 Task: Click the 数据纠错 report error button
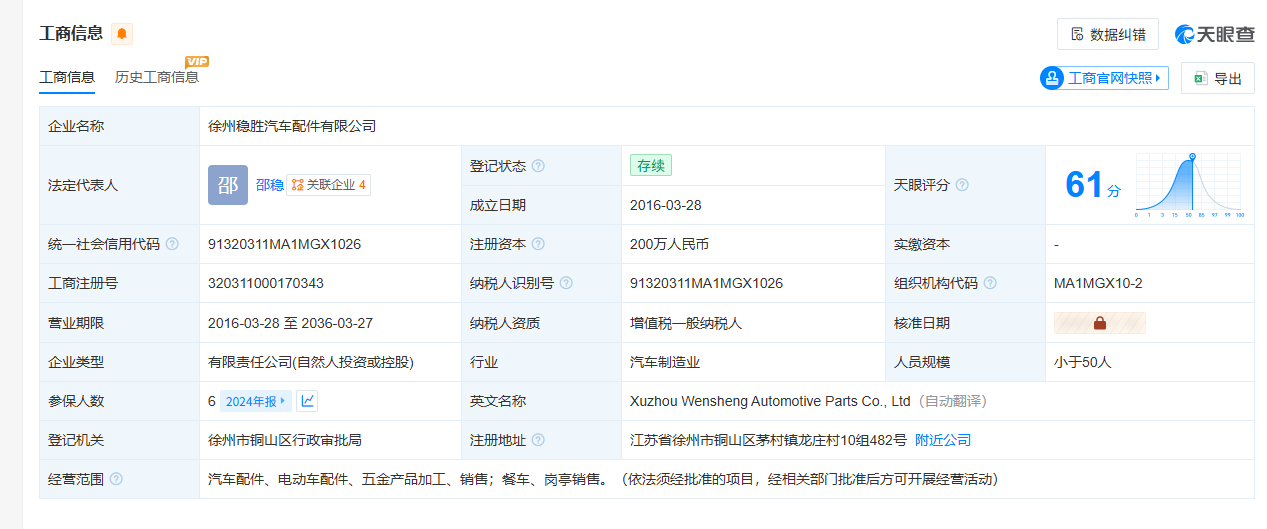click(1107, 34)
